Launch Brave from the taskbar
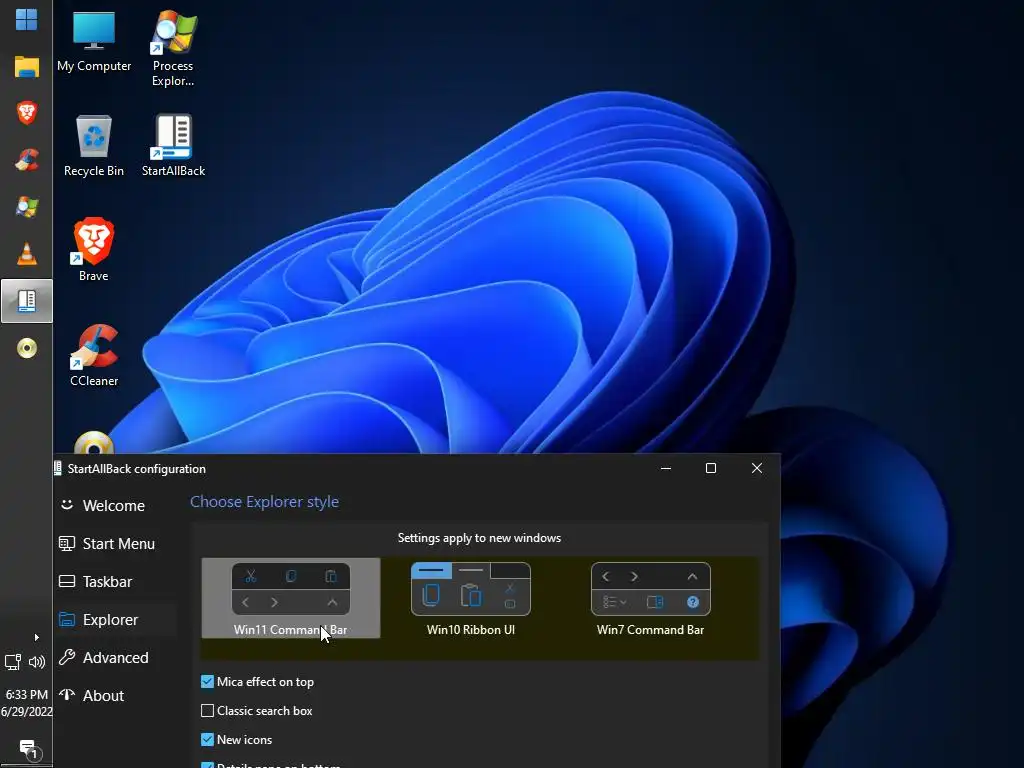 click(x=26, y=112)
